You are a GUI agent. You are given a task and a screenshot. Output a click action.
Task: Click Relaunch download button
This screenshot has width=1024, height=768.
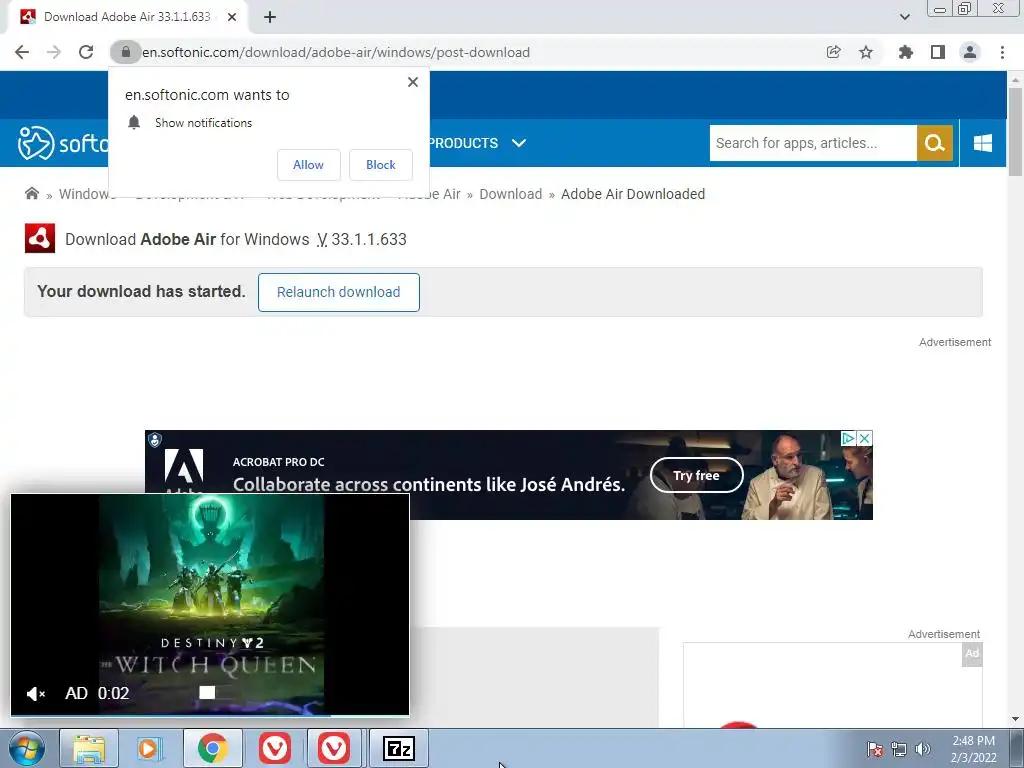click(x=338, y=292)
